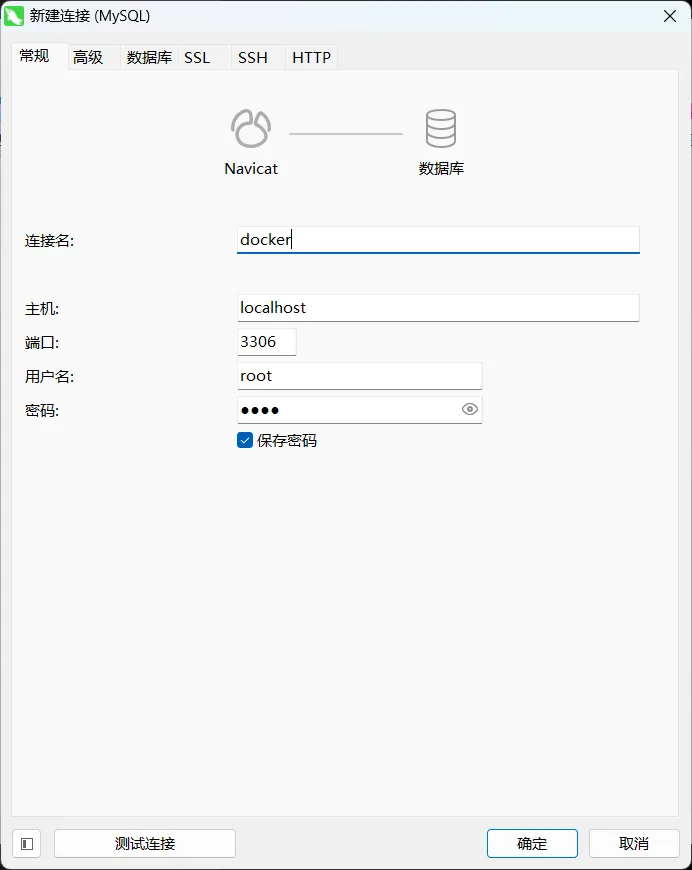The image size is (692, 870).
Task: Toggle the side panel icon at bottom left
Action: (x=27, y=843)
